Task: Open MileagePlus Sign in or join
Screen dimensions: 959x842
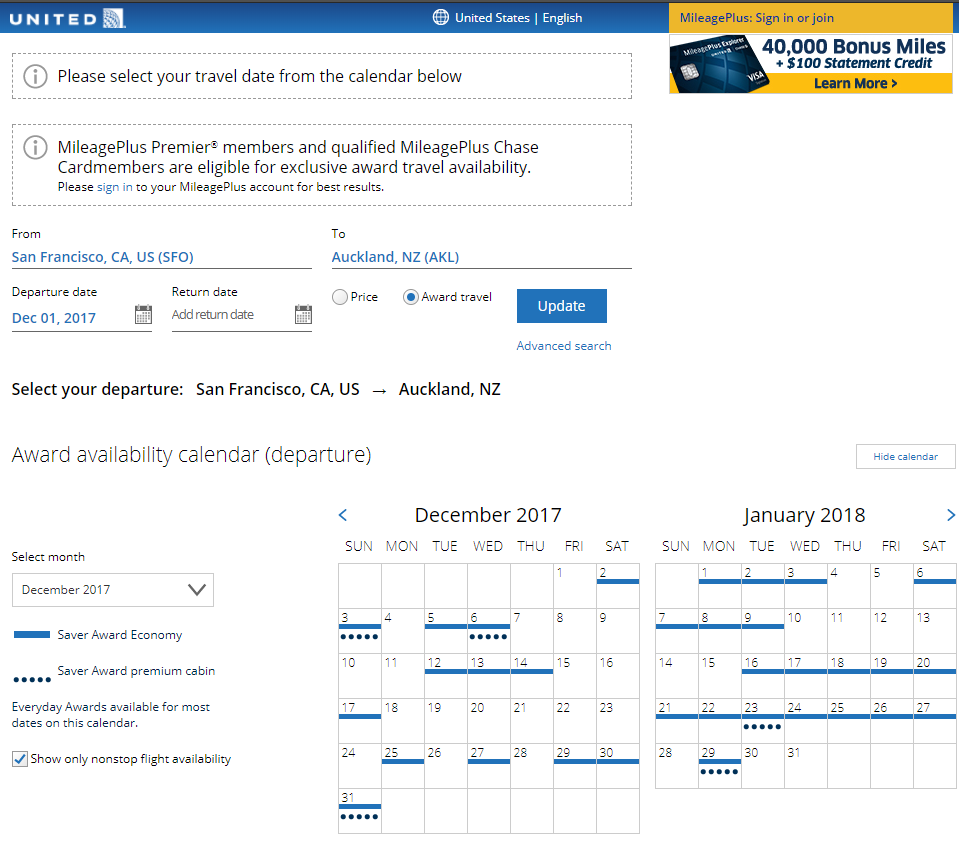Action: tap(757, 18)
